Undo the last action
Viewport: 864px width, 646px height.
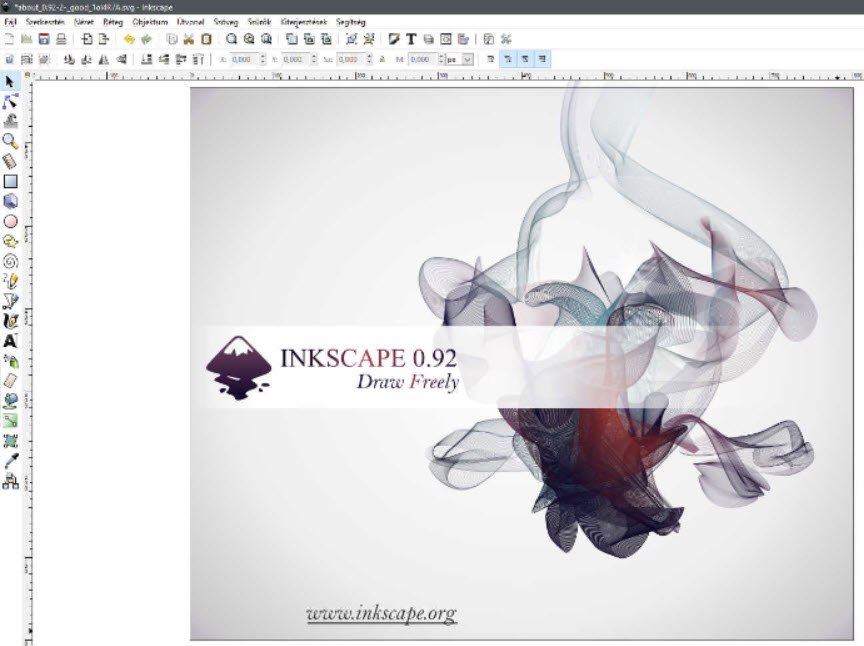[129, 39]
